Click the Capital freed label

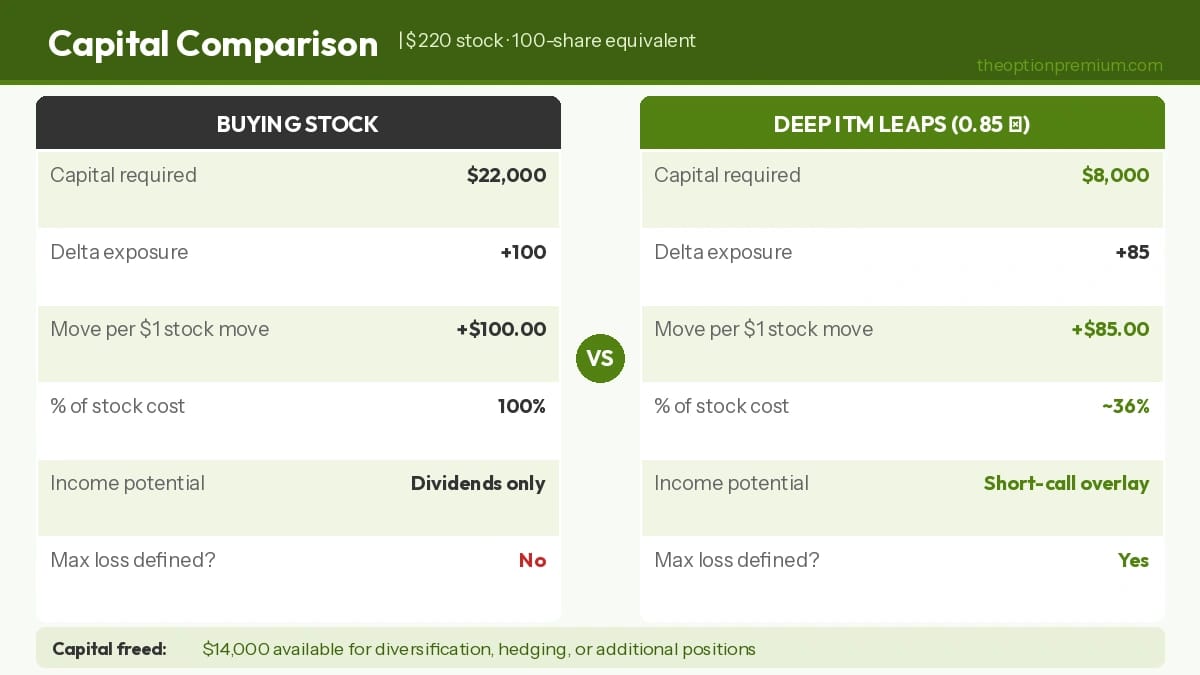click(109, 649)
